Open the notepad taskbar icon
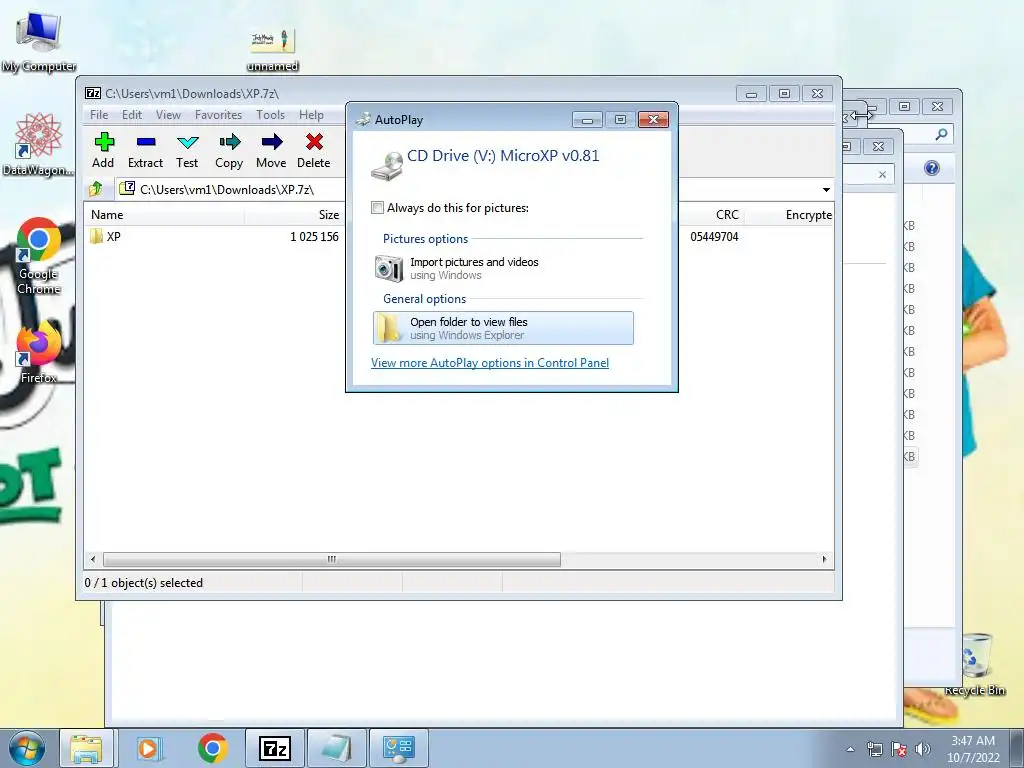Image resolution: width=1024 pixels, height=768 pixels. click(x=337, y=748)
